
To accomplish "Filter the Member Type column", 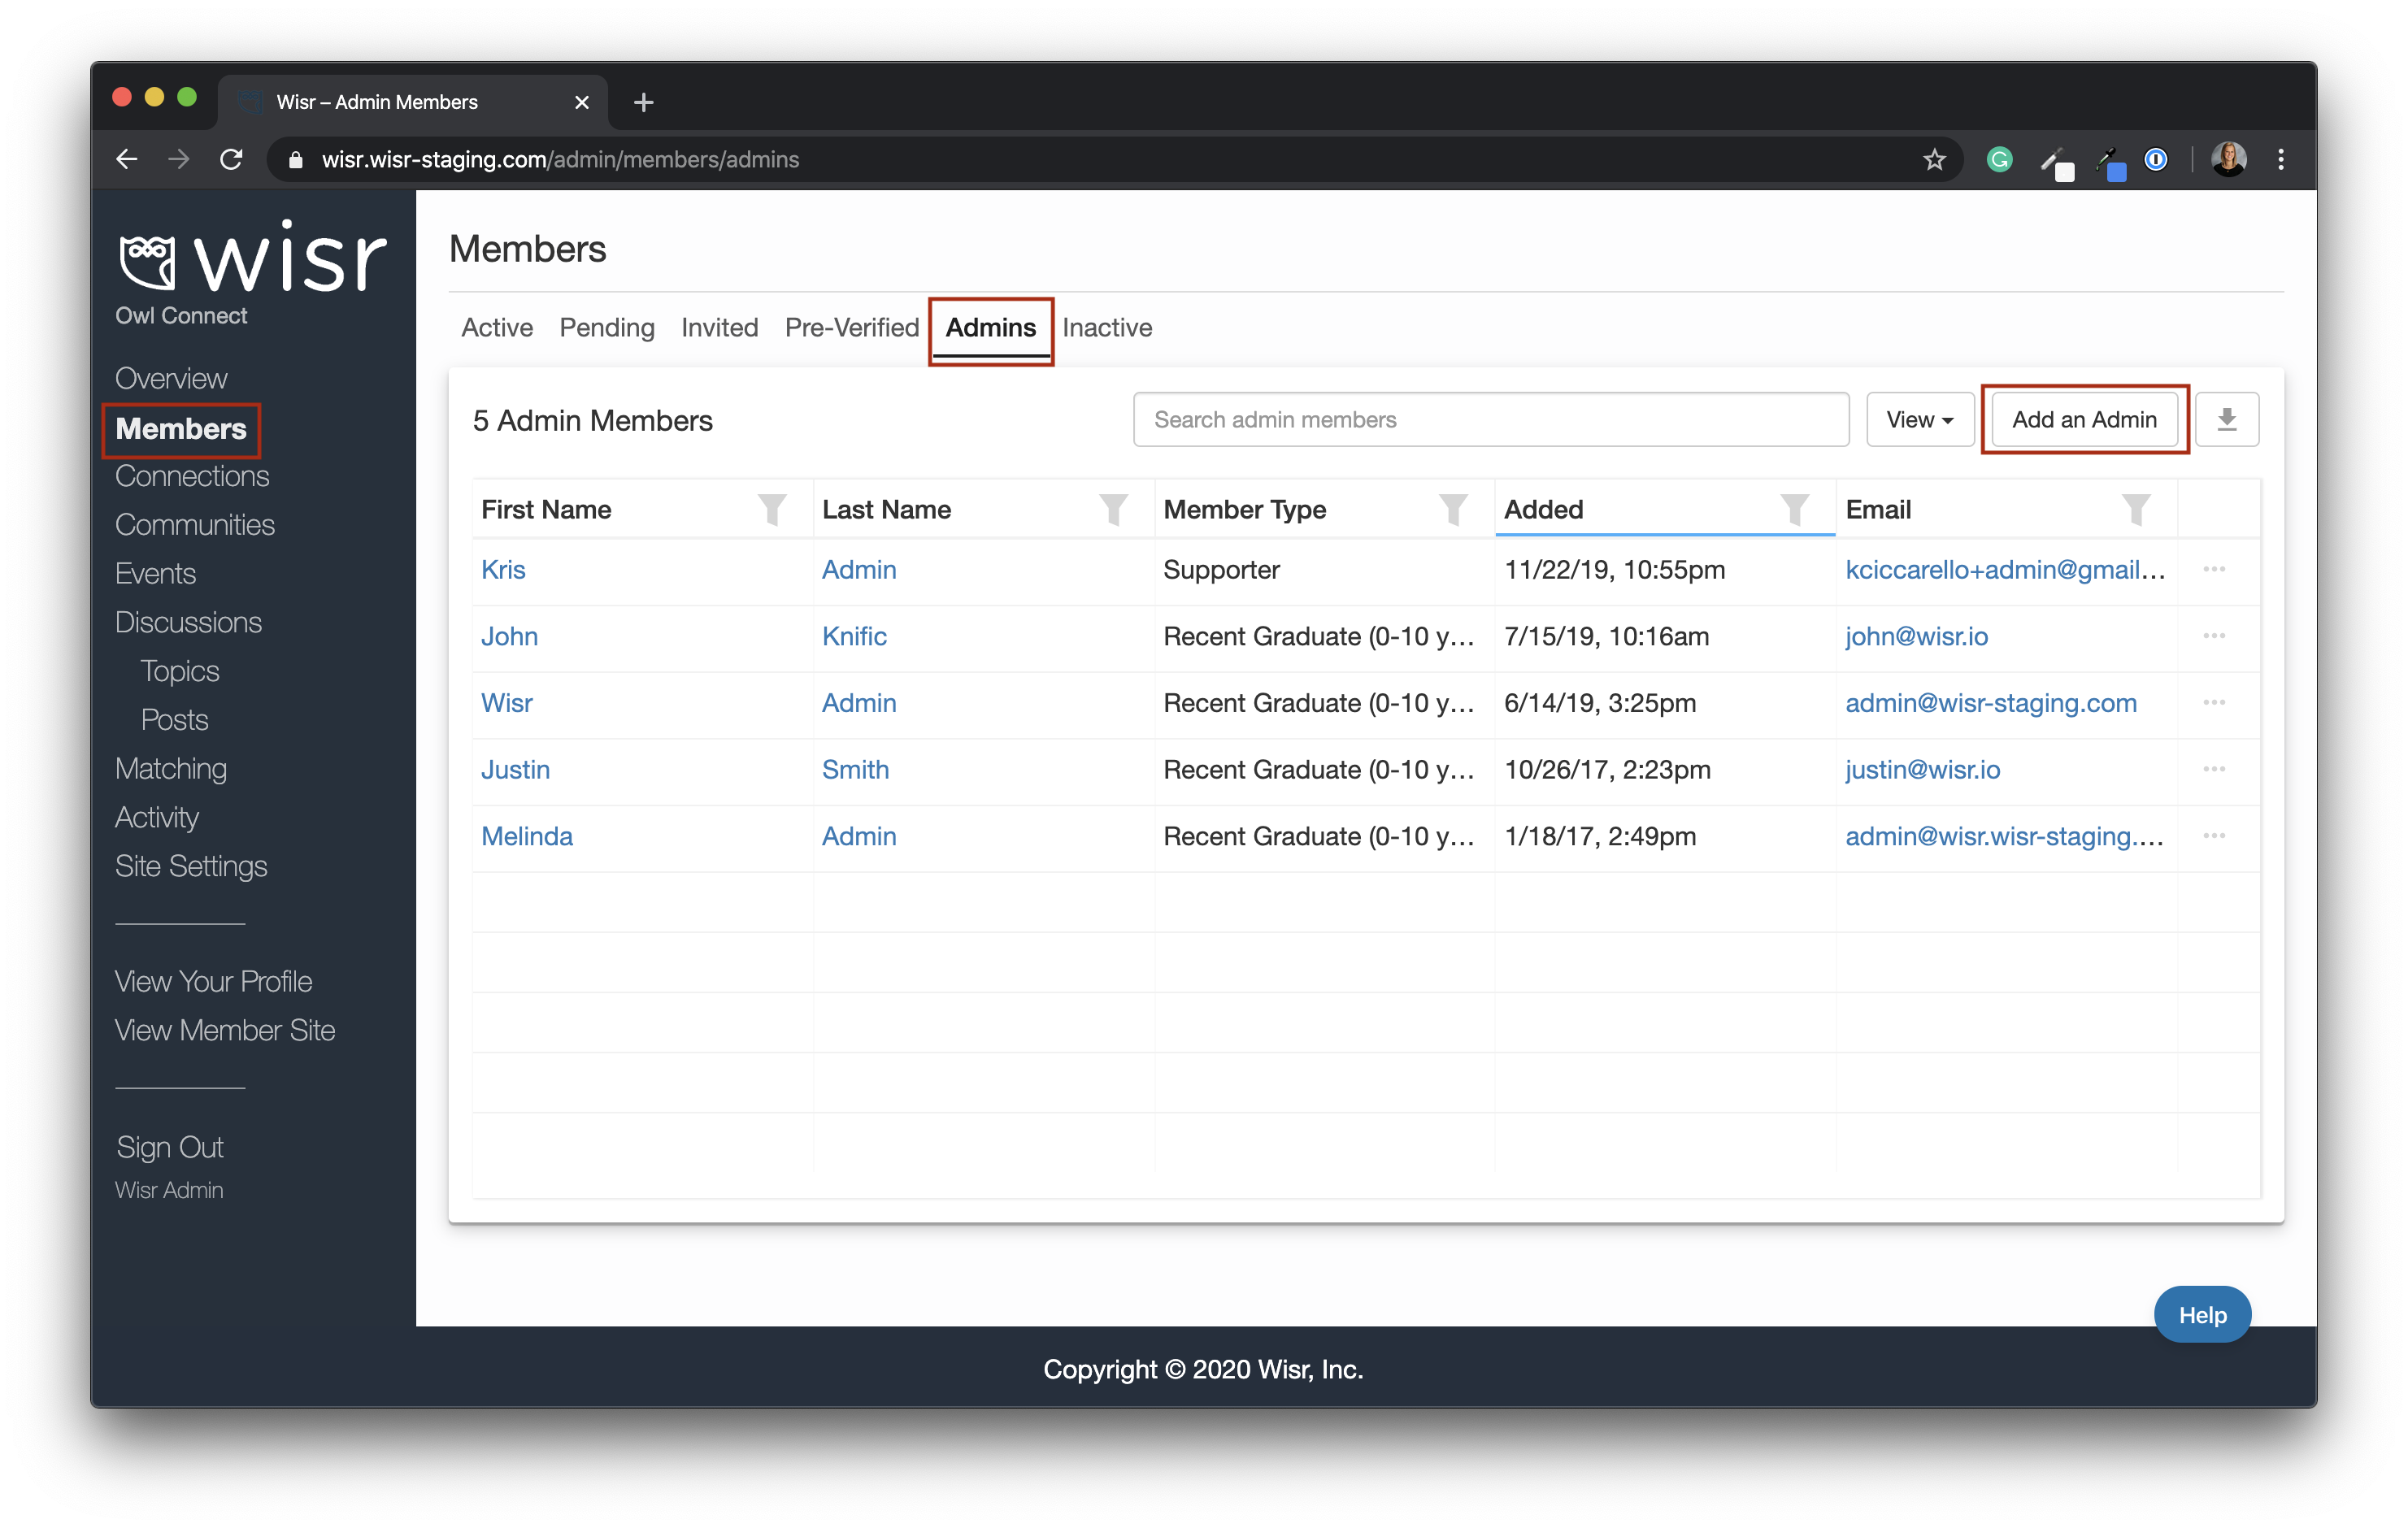I will [x=1453, y=510].
